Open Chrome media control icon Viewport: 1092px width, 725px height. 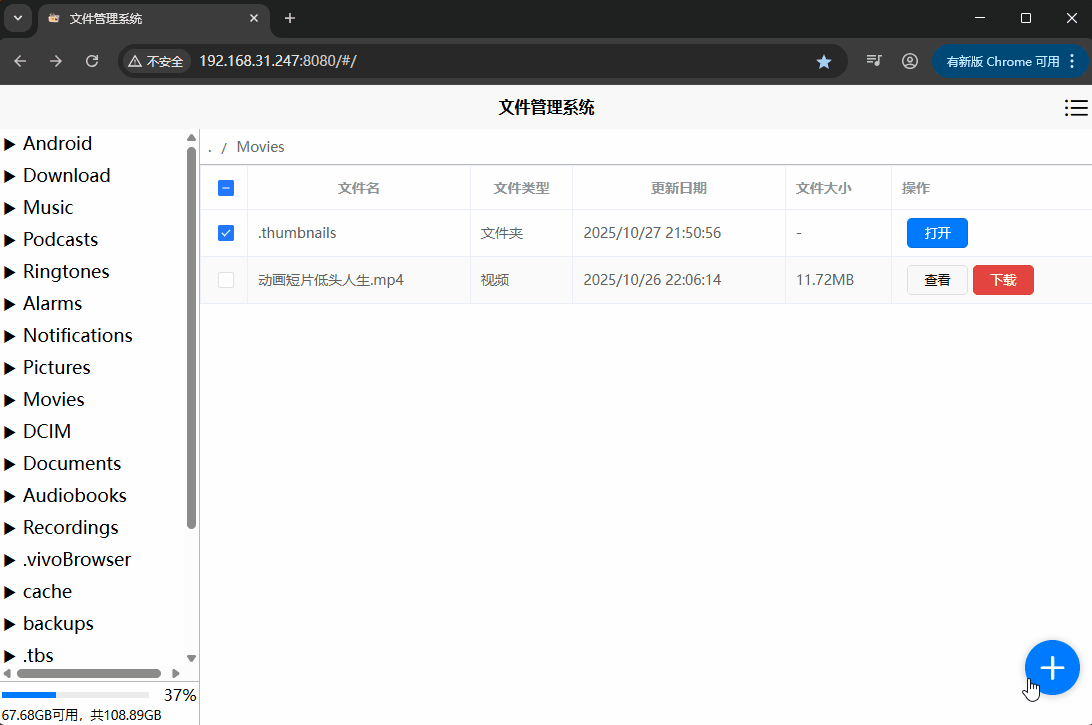[x=874, y=62]
